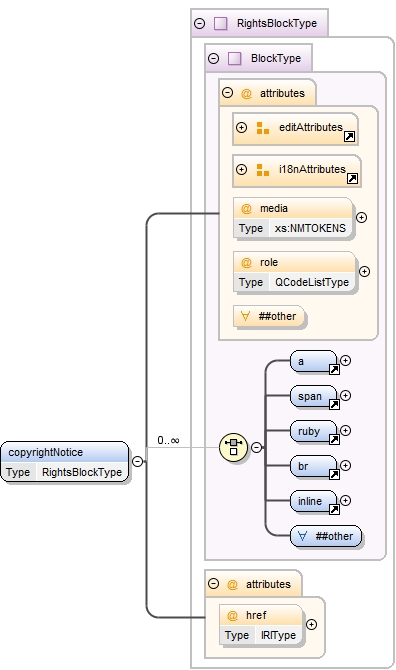Image resolution: width=396 pixels, height=670 pixels.
Task: Collapse the BlockType container
Action: (x=214, y=59)
